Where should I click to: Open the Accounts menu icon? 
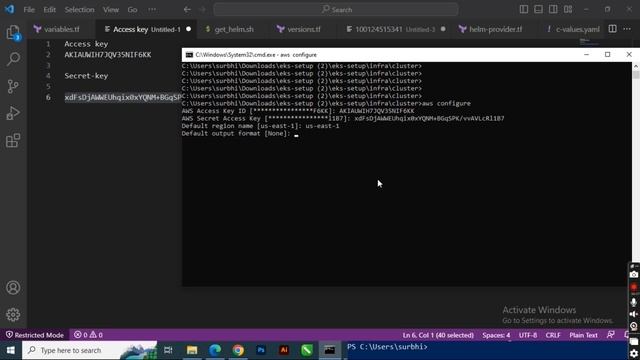[13, 288]
